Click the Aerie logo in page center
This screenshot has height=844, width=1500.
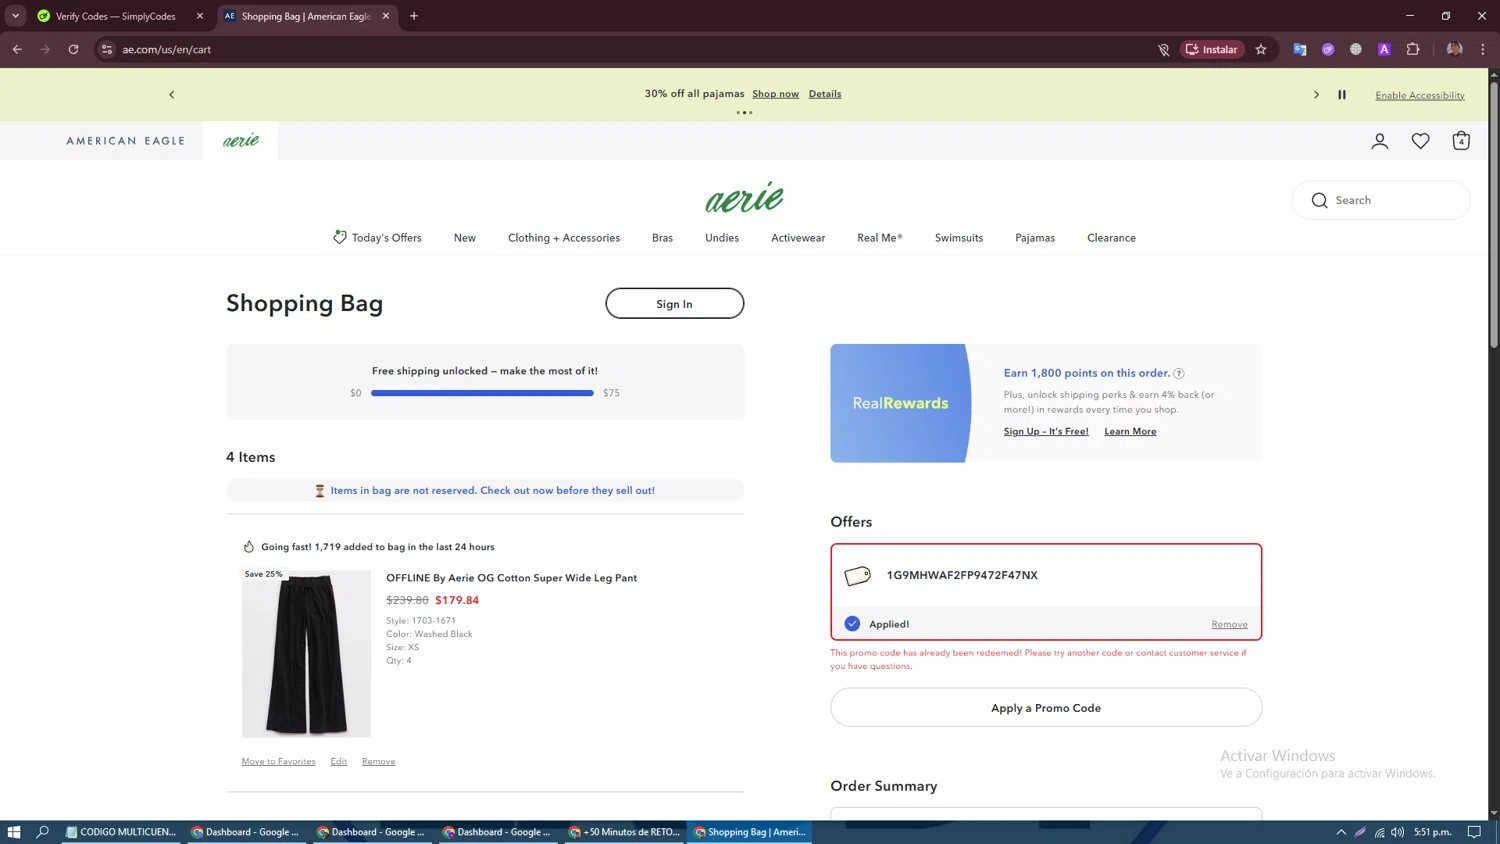(x=744, y=197)
